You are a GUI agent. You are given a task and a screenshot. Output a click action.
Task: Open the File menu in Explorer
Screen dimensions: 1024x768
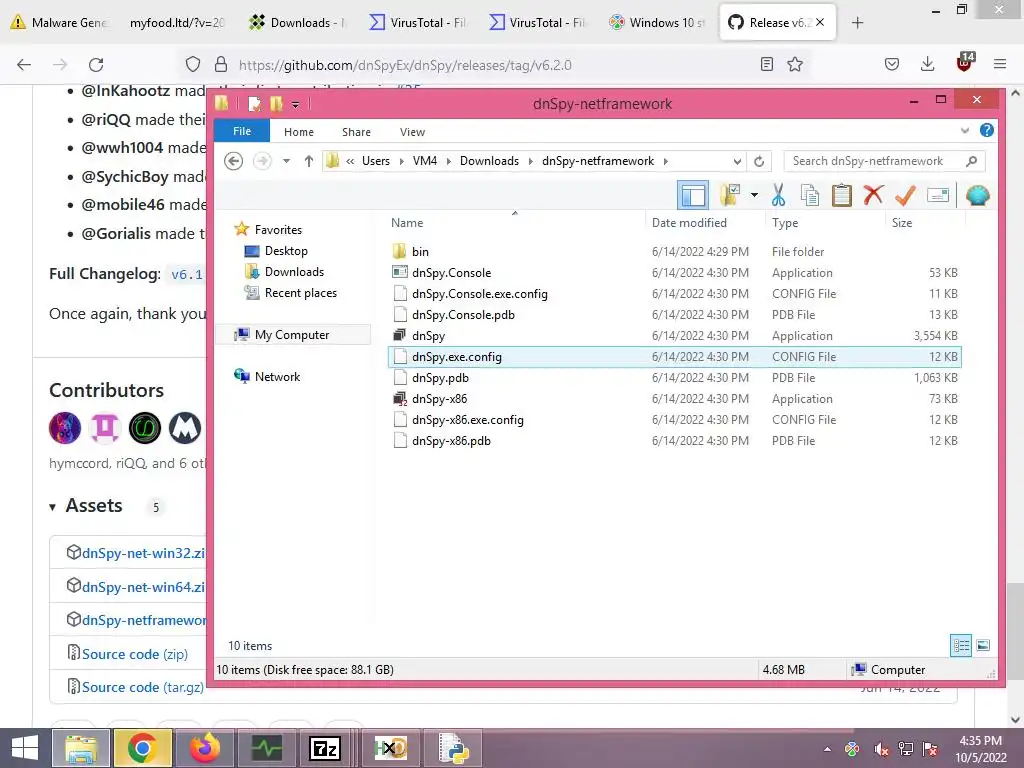pos(242,131)
